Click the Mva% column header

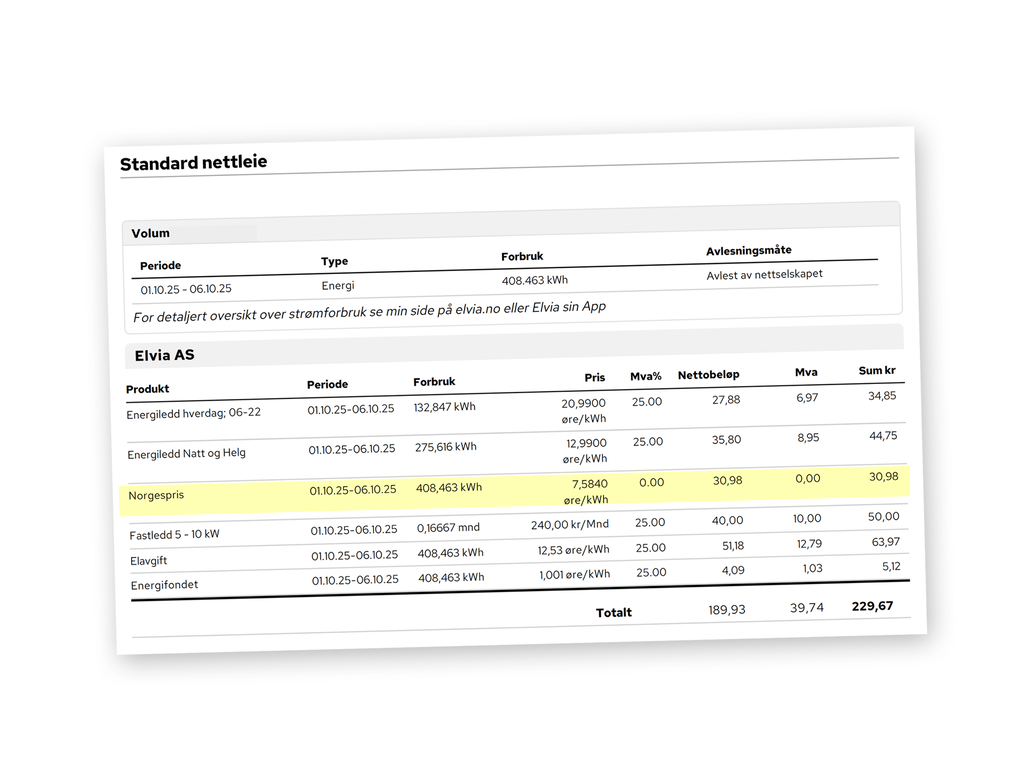[646, 376]
